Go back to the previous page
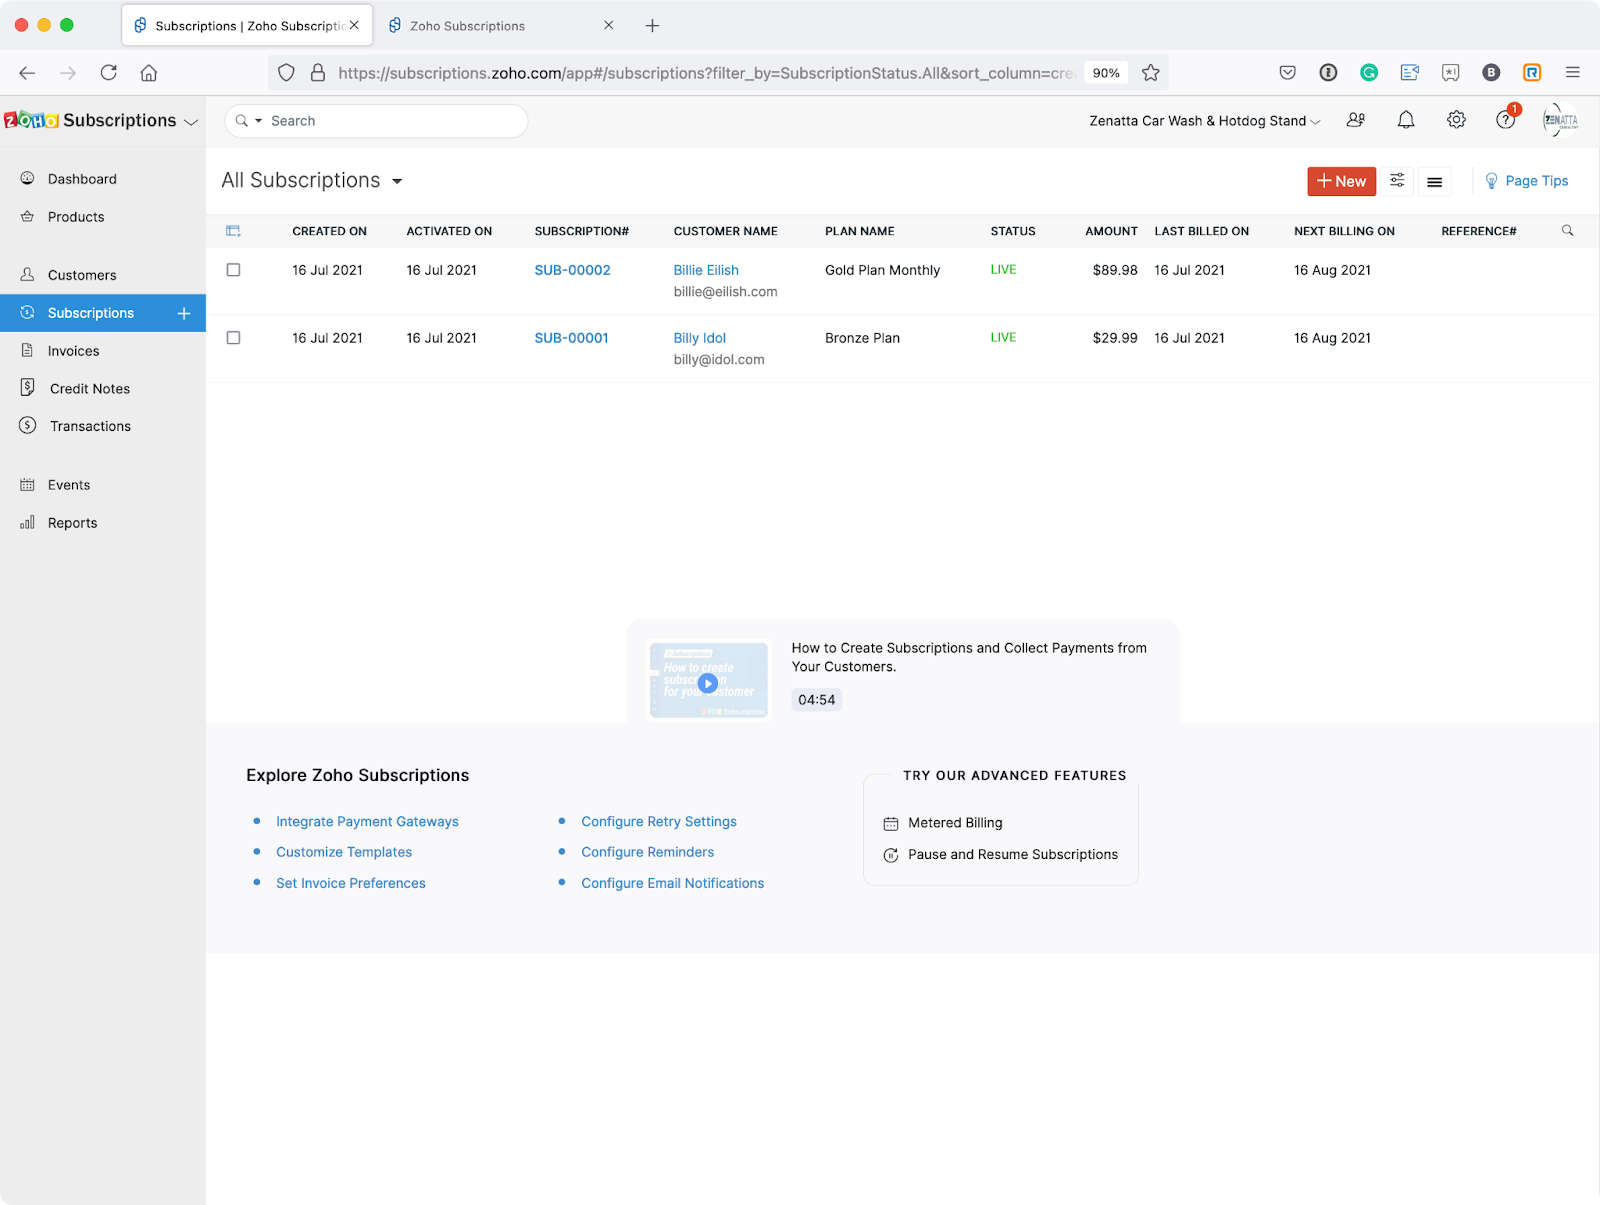 (x=27, y=73)
